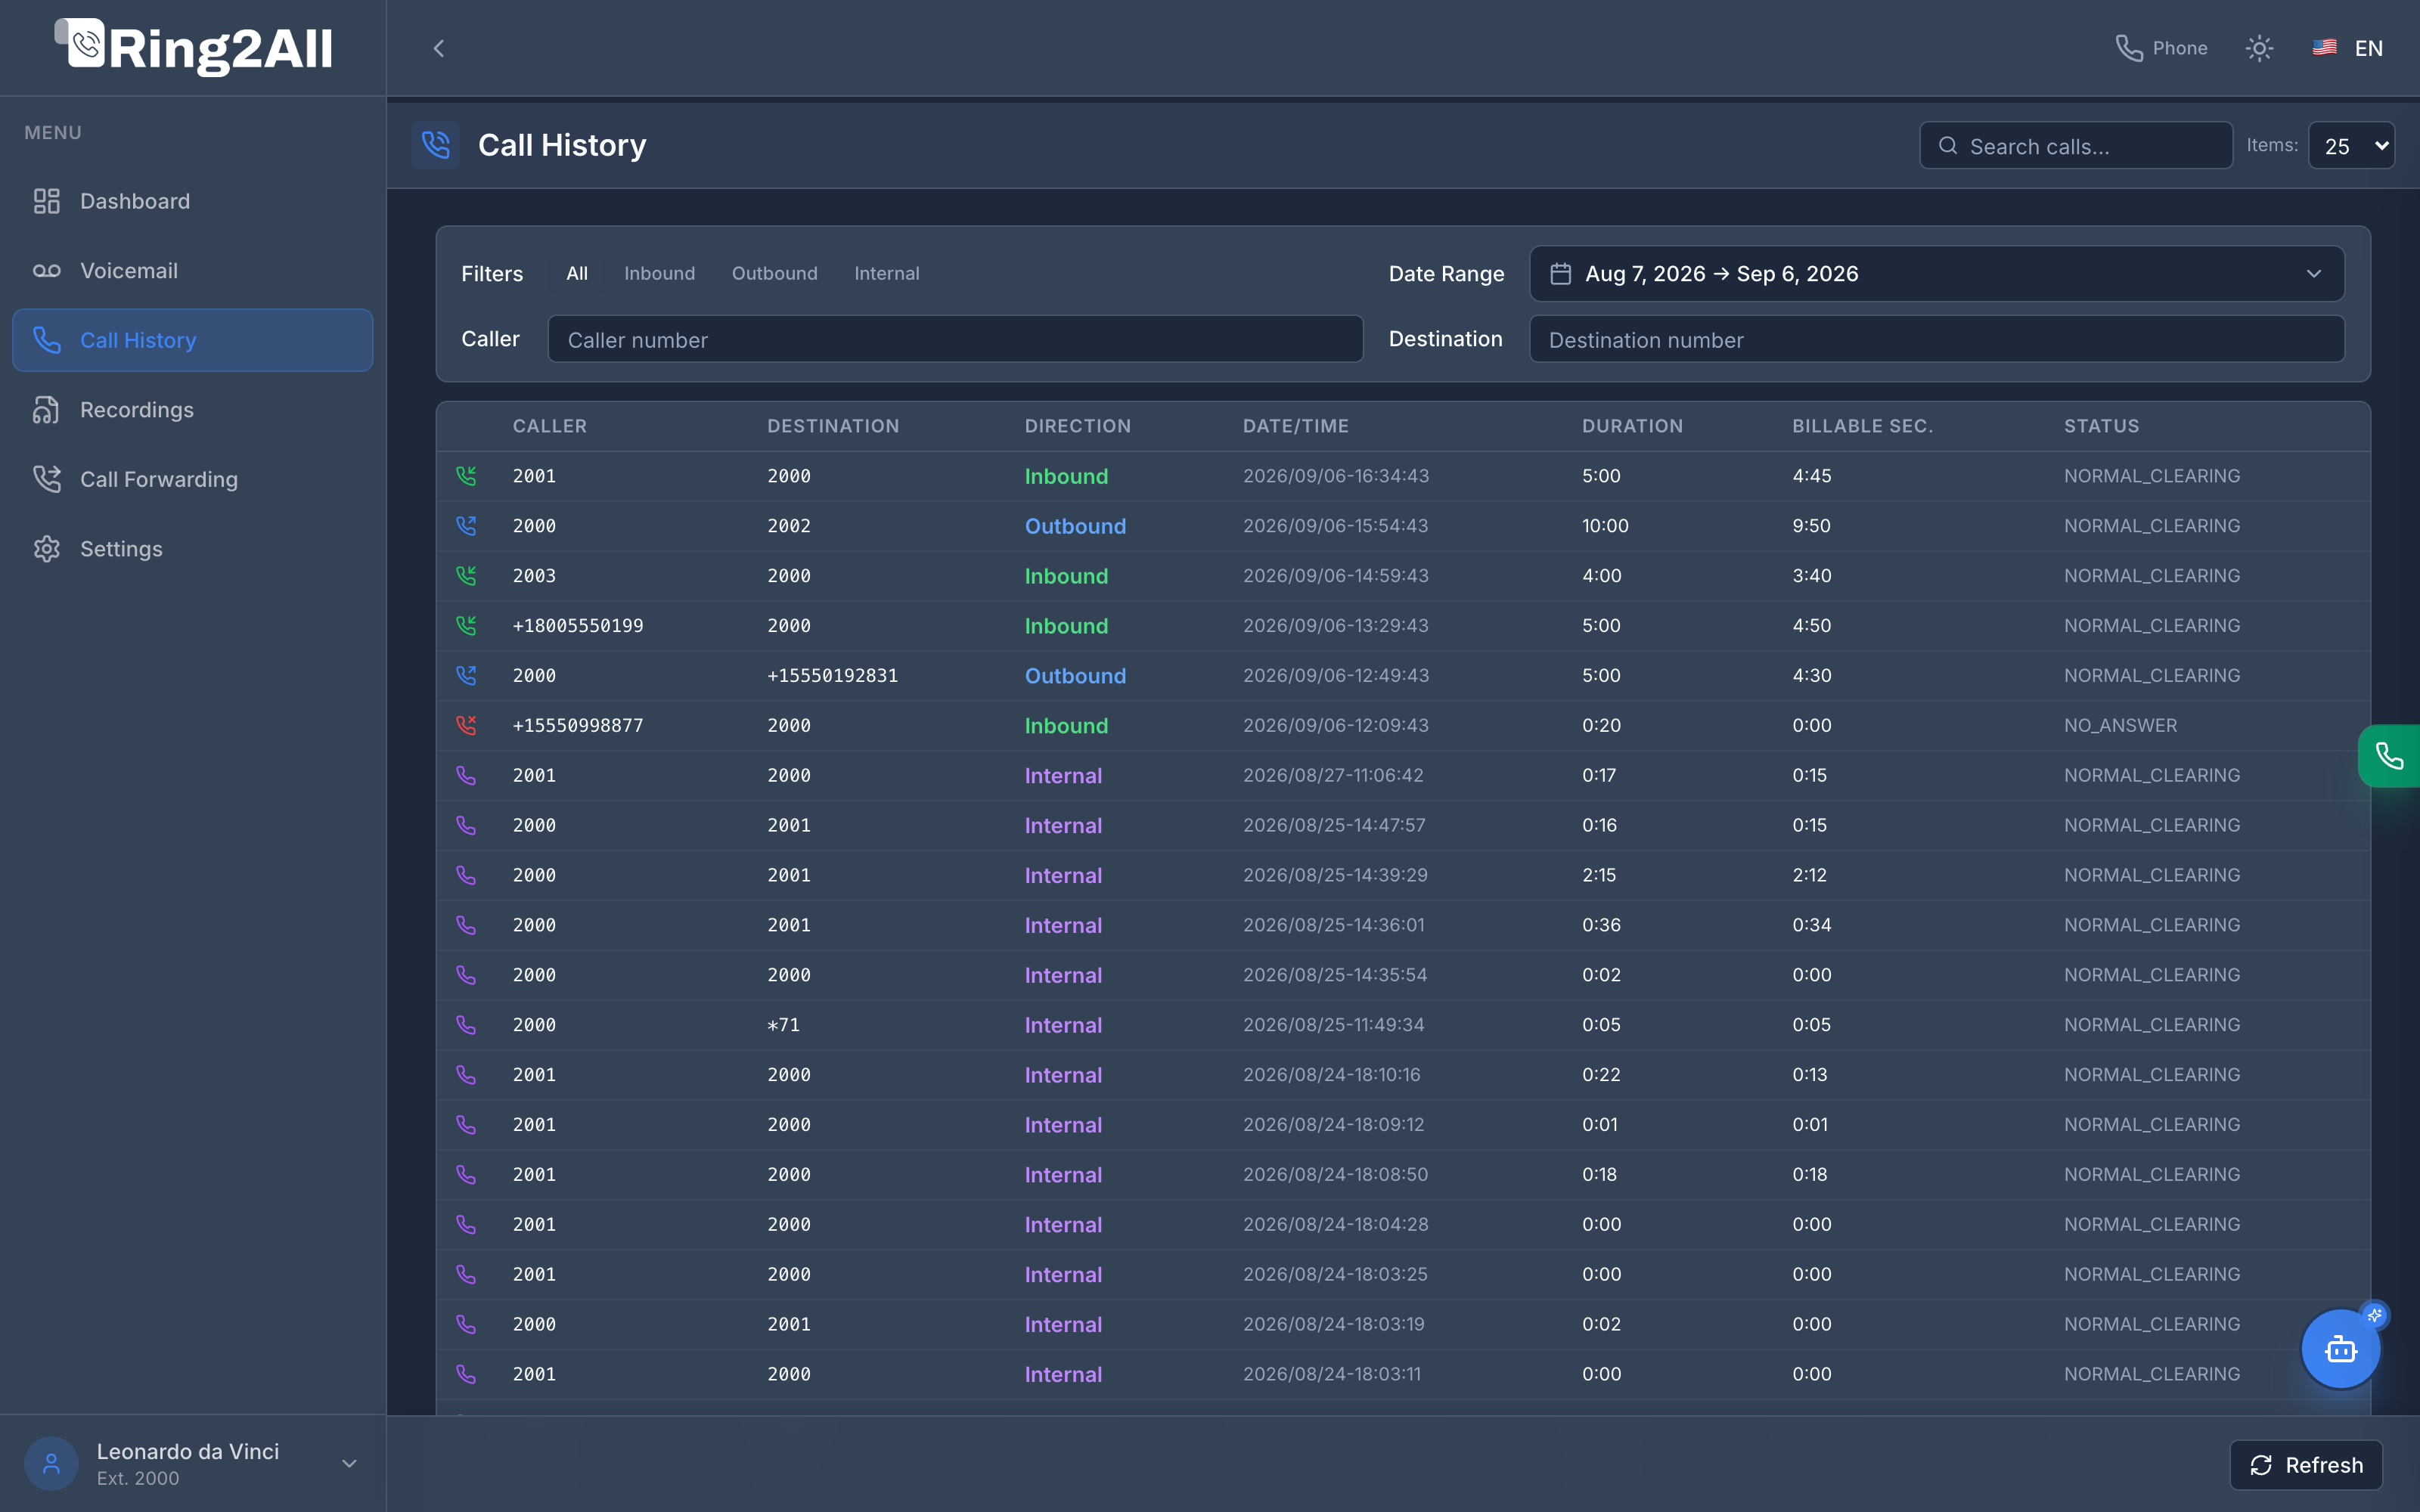Click the CALLER column header
This screenshot has height=1512, width=2420.
pos(550,426)
